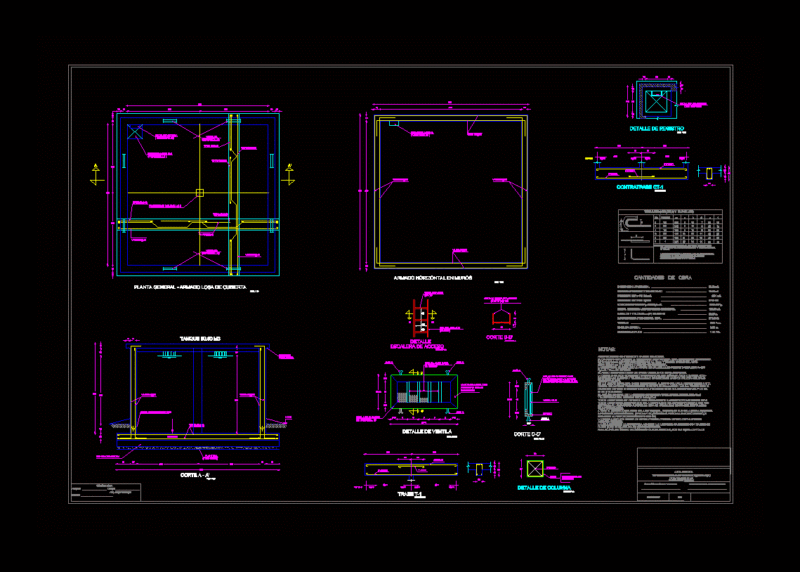The height and width of the screenshot is (572, 800).
Task: Click the left section-cut arrow marker A
Action: [96, 174]
